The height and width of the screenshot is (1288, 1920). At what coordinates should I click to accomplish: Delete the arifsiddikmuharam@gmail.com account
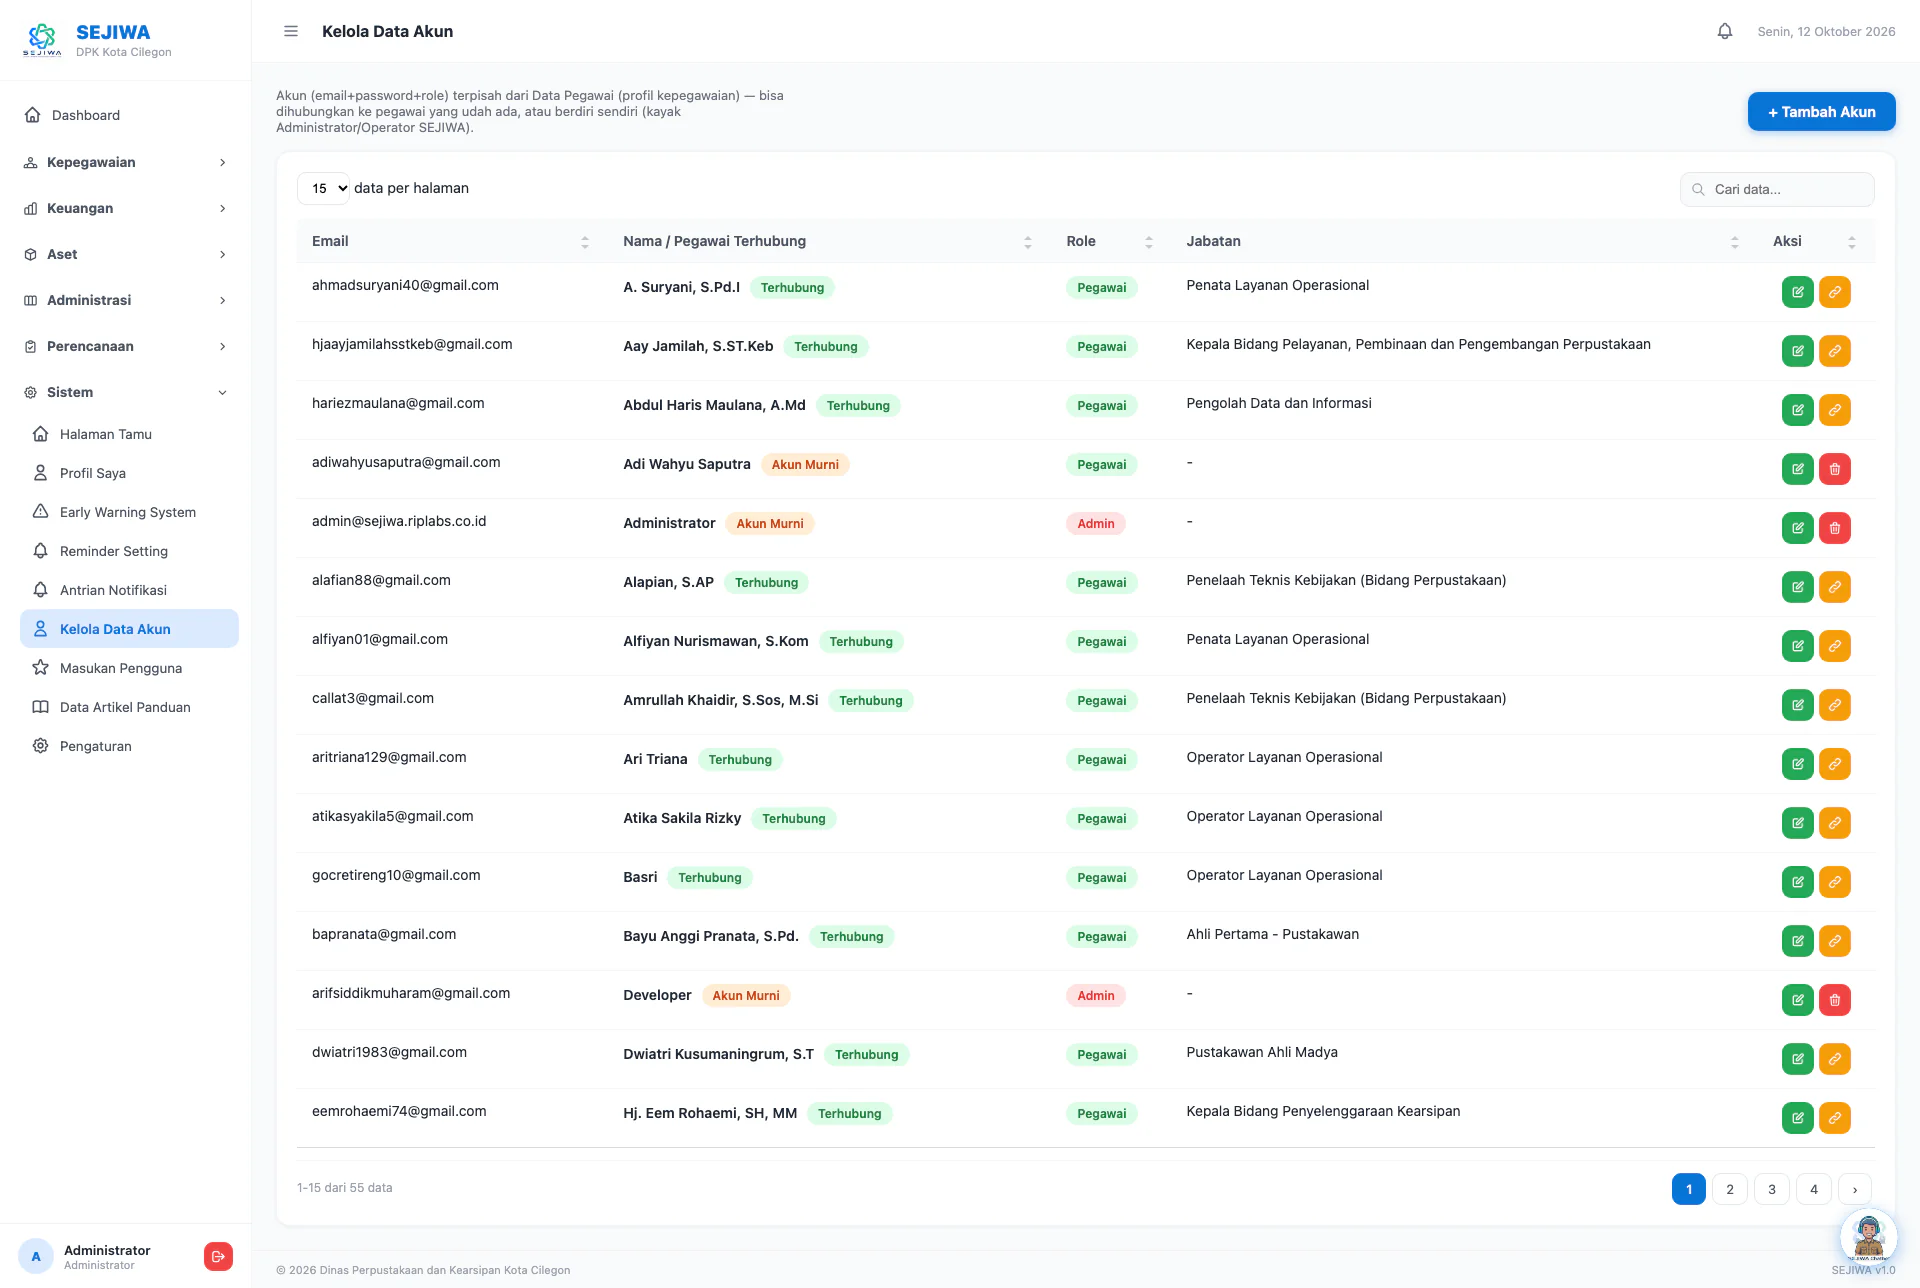[1835, 1000]
